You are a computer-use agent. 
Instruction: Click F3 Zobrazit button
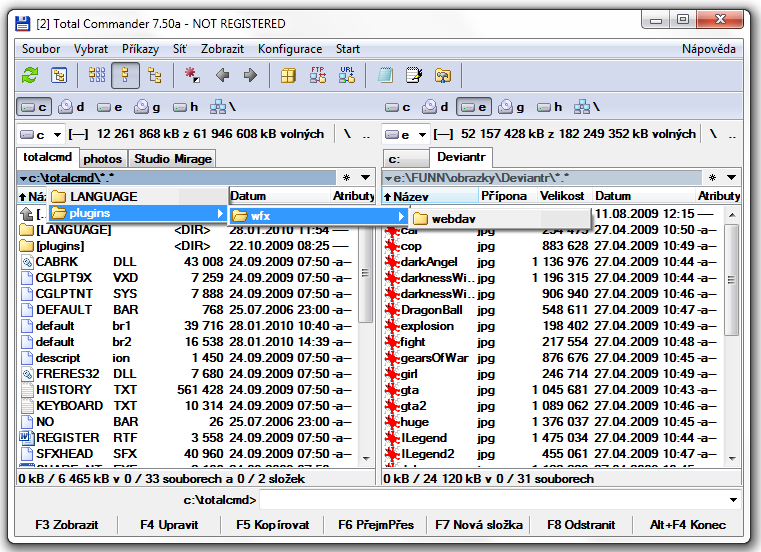click(66, 525)
